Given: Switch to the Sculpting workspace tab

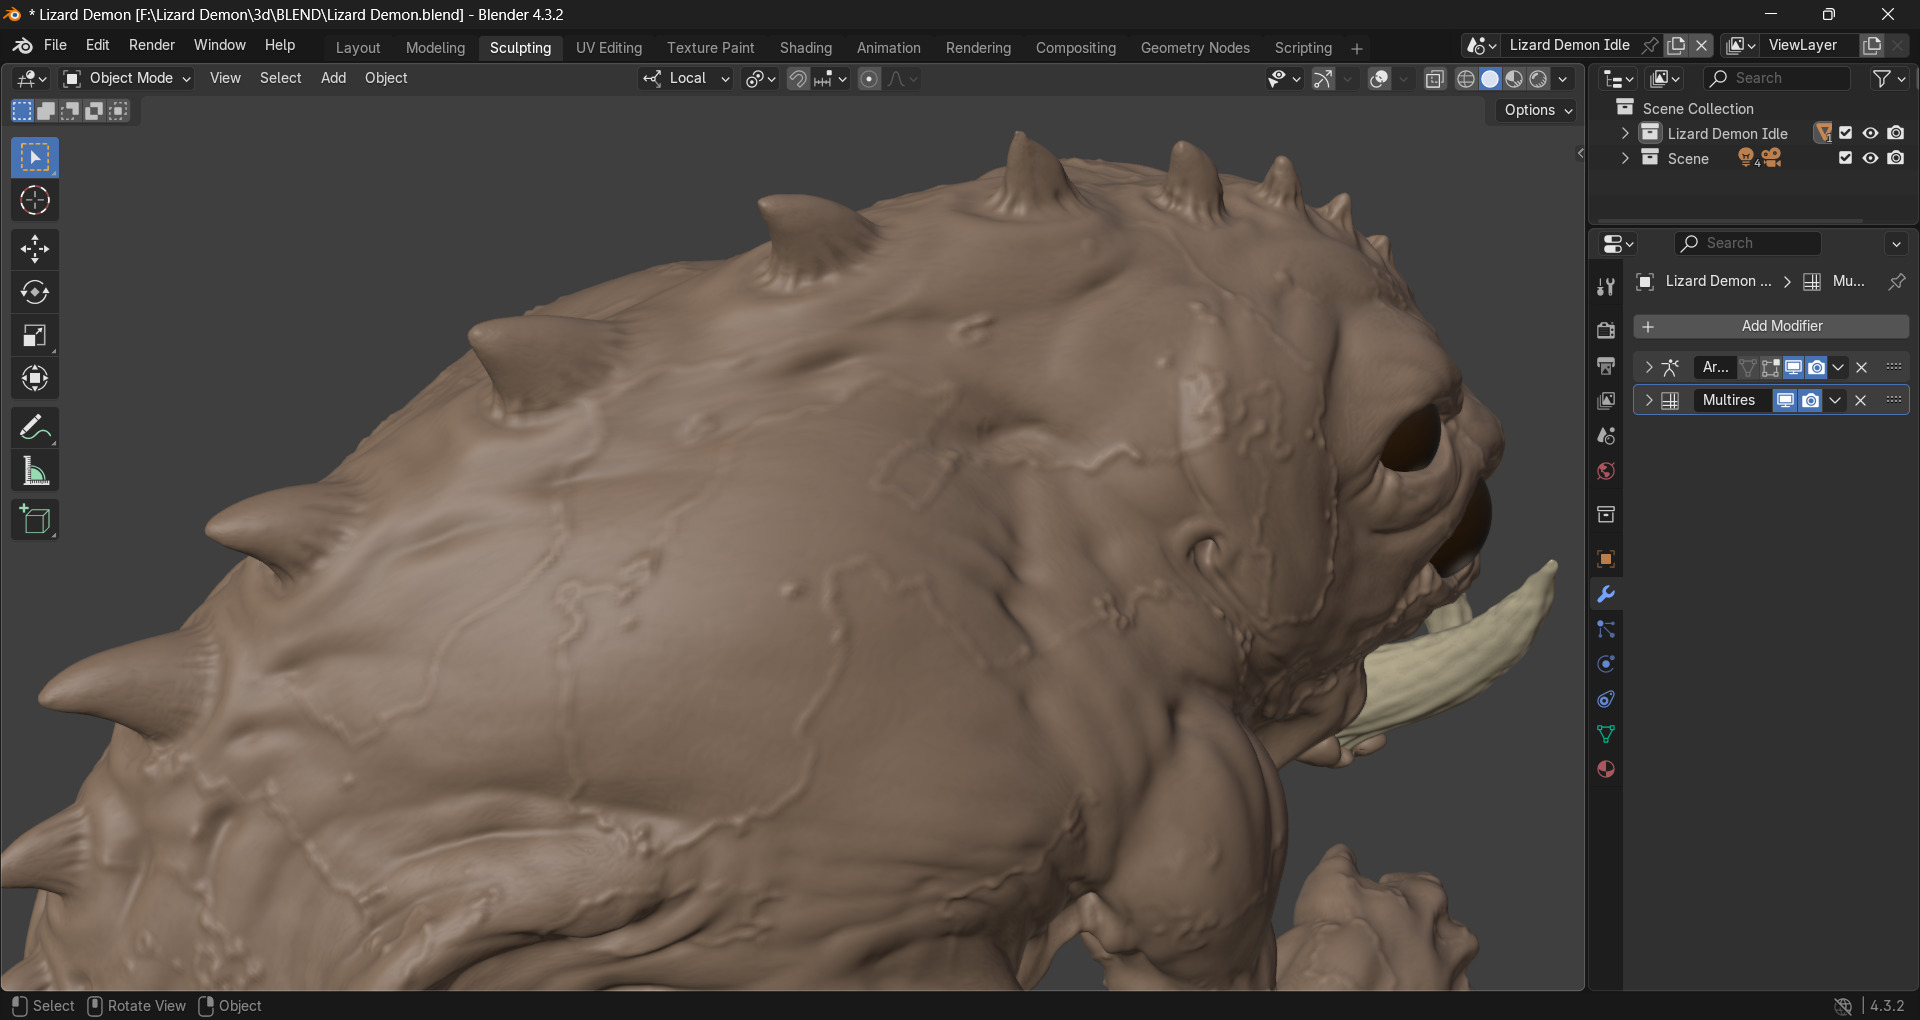Looking at the screenshot, I should point(520,48).
